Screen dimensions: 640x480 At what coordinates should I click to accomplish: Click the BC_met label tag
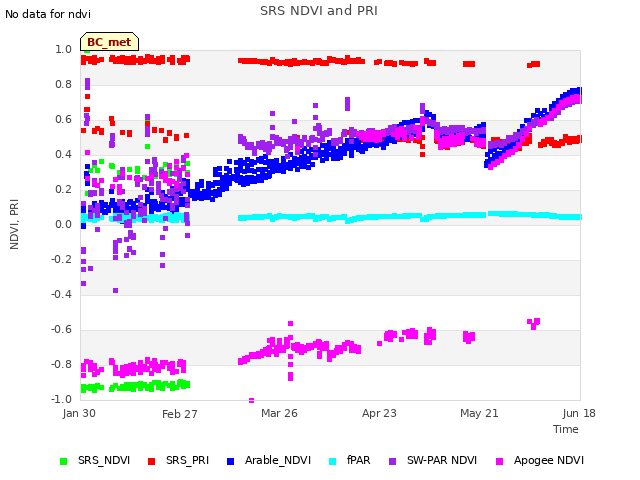[109, 42]
